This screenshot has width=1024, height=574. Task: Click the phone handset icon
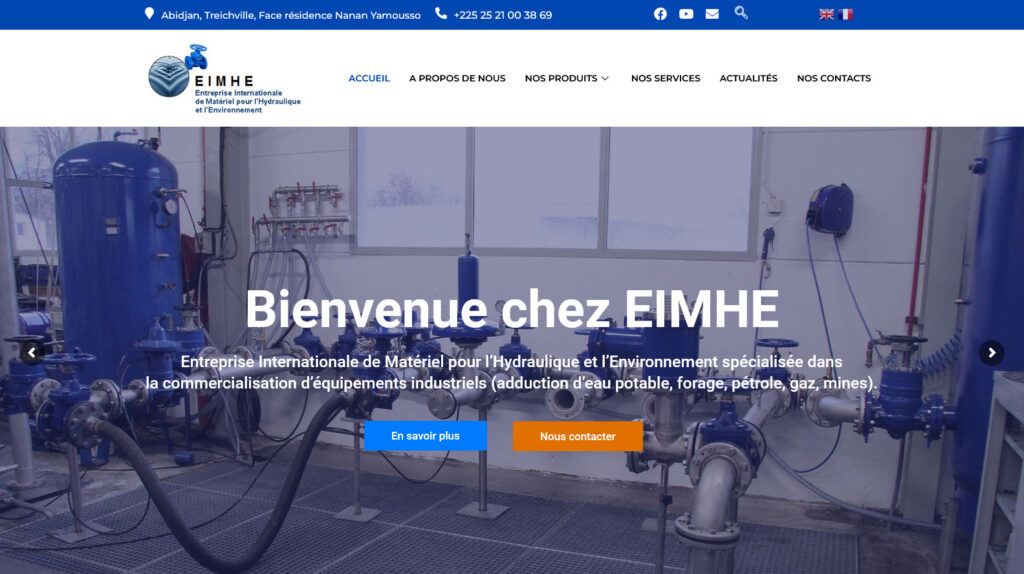coord(441,13)
